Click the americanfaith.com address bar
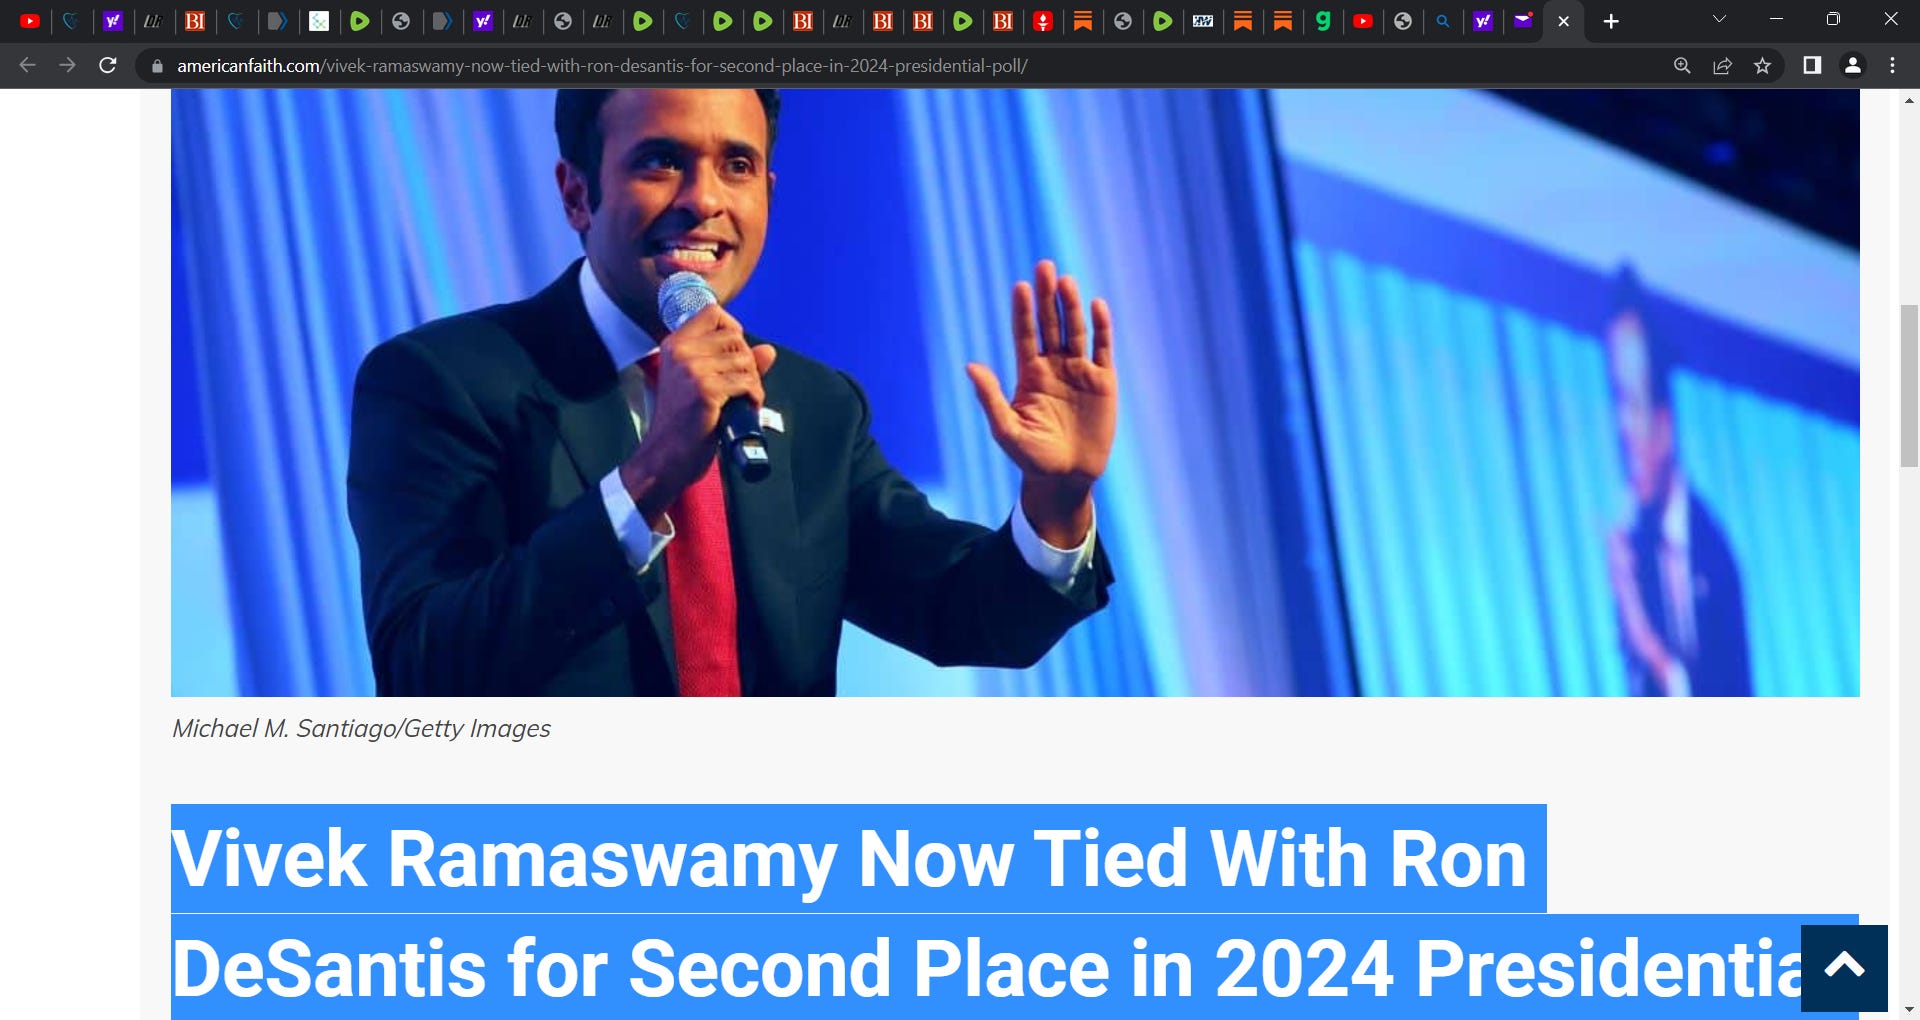Viewport: 1920px width, 1020px height. pos(600,66)
